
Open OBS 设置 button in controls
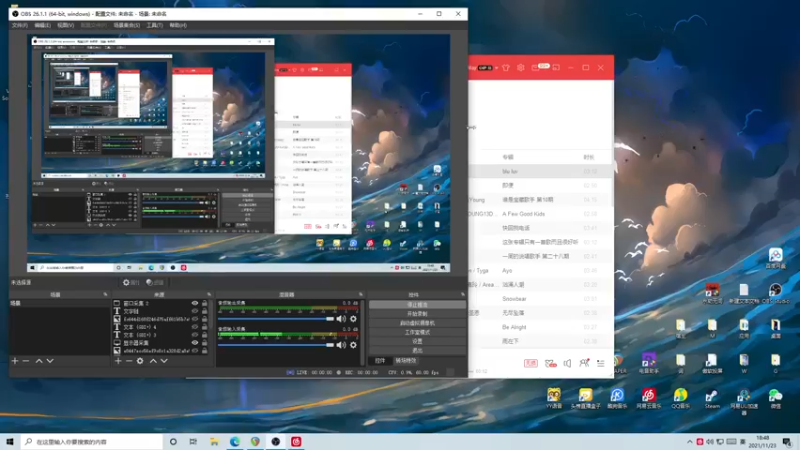[x=417, y=341]
